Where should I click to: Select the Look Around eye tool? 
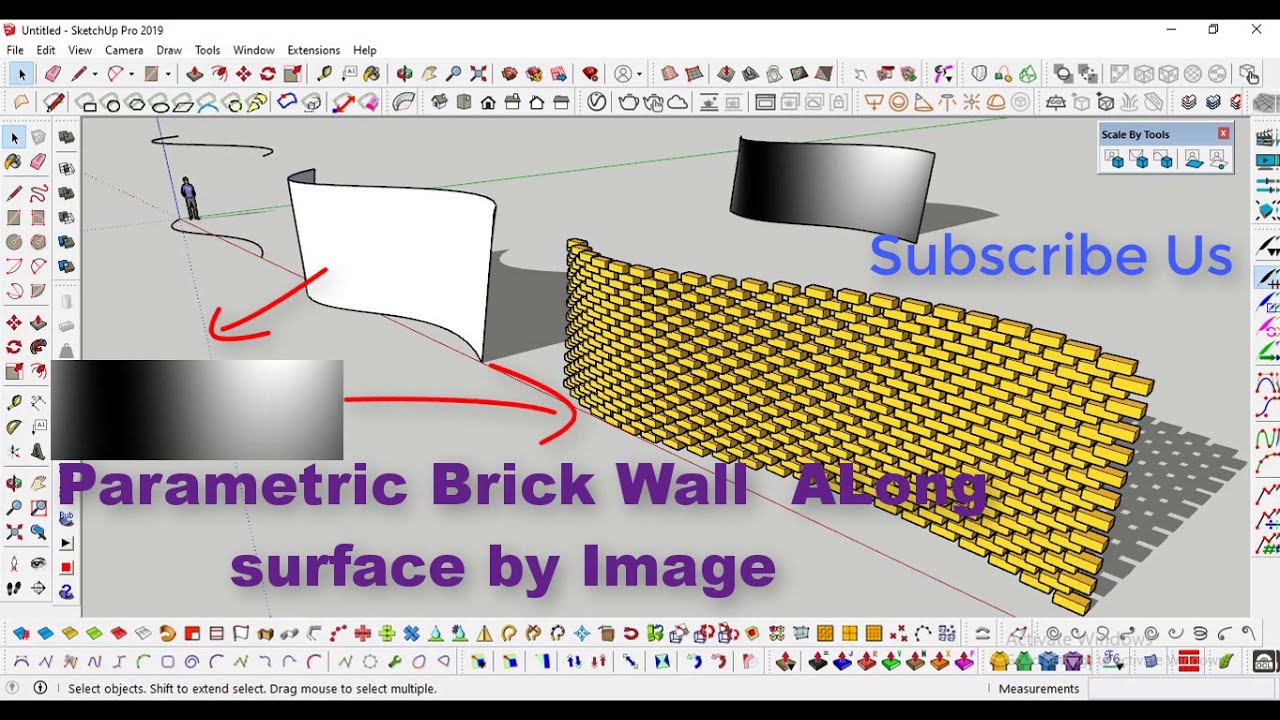pyautogui.click(x=38, y=563)
